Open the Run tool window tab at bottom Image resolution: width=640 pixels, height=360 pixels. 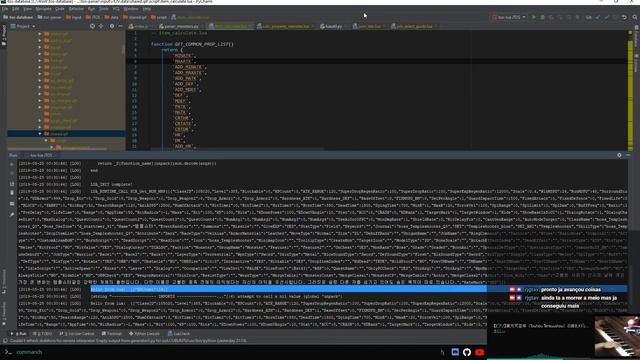(19, 333)
